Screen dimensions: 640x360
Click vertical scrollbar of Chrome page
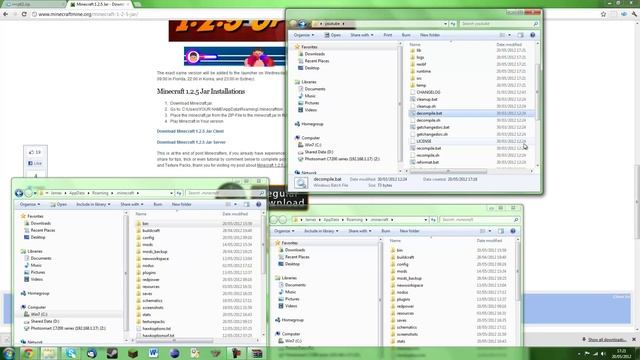click(637, 202)
